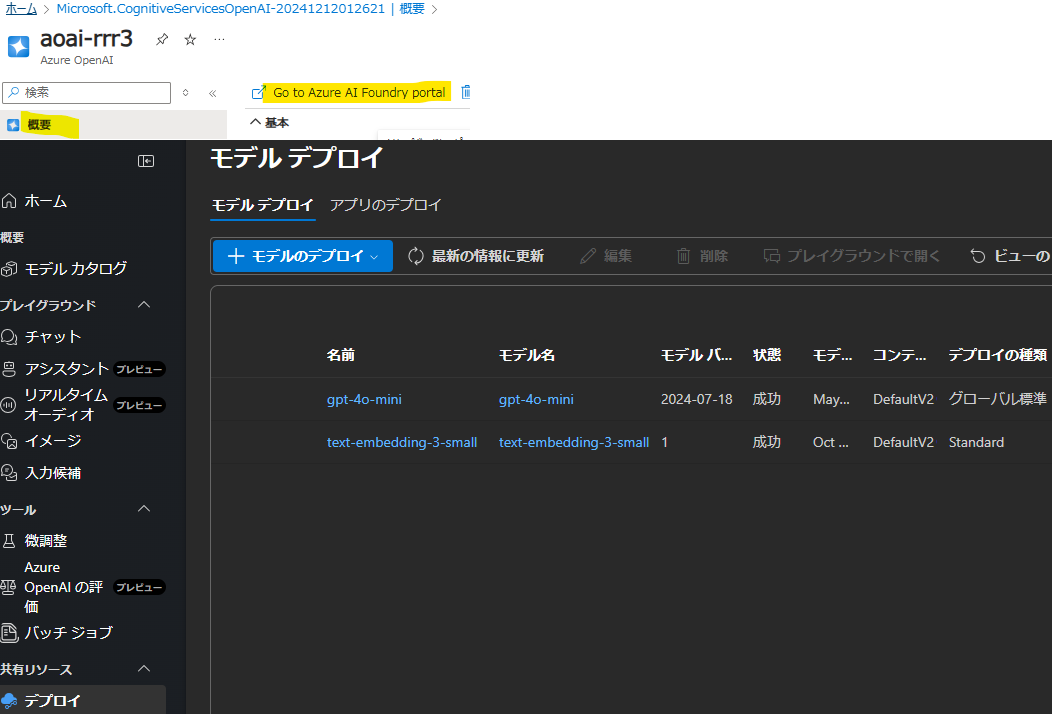Screen dimensions: 1052x714
Task: Collapse the プレイグラウンド sidebar section
Action: point(144,305)
